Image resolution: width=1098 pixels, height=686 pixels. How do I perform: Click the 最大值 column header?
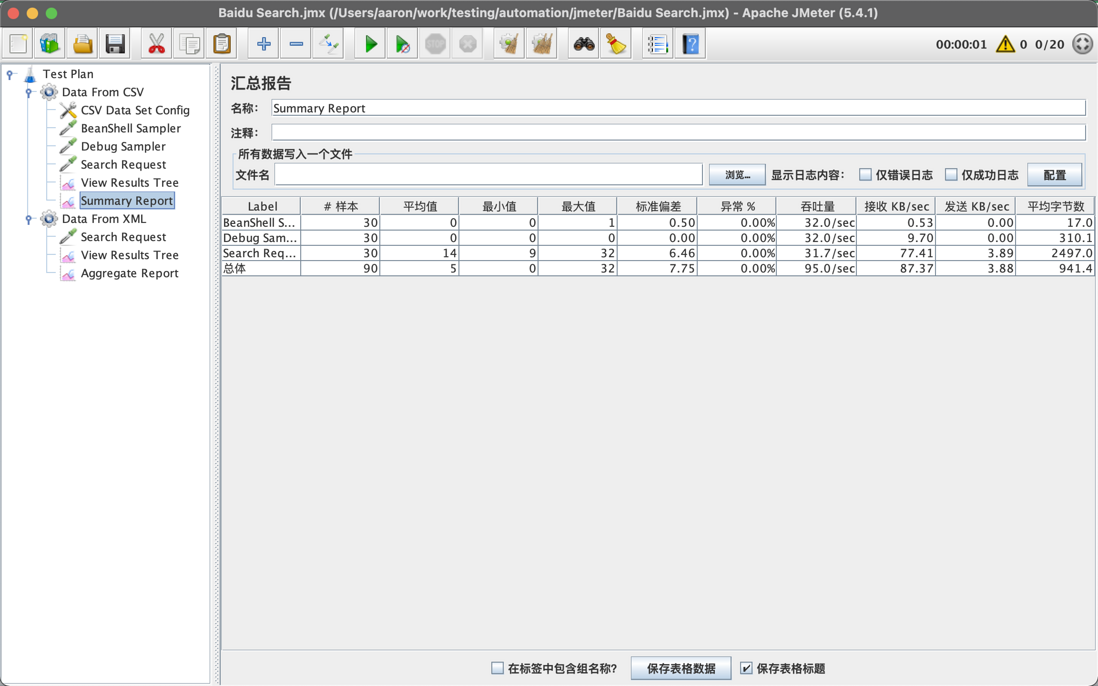pos(578,206)
